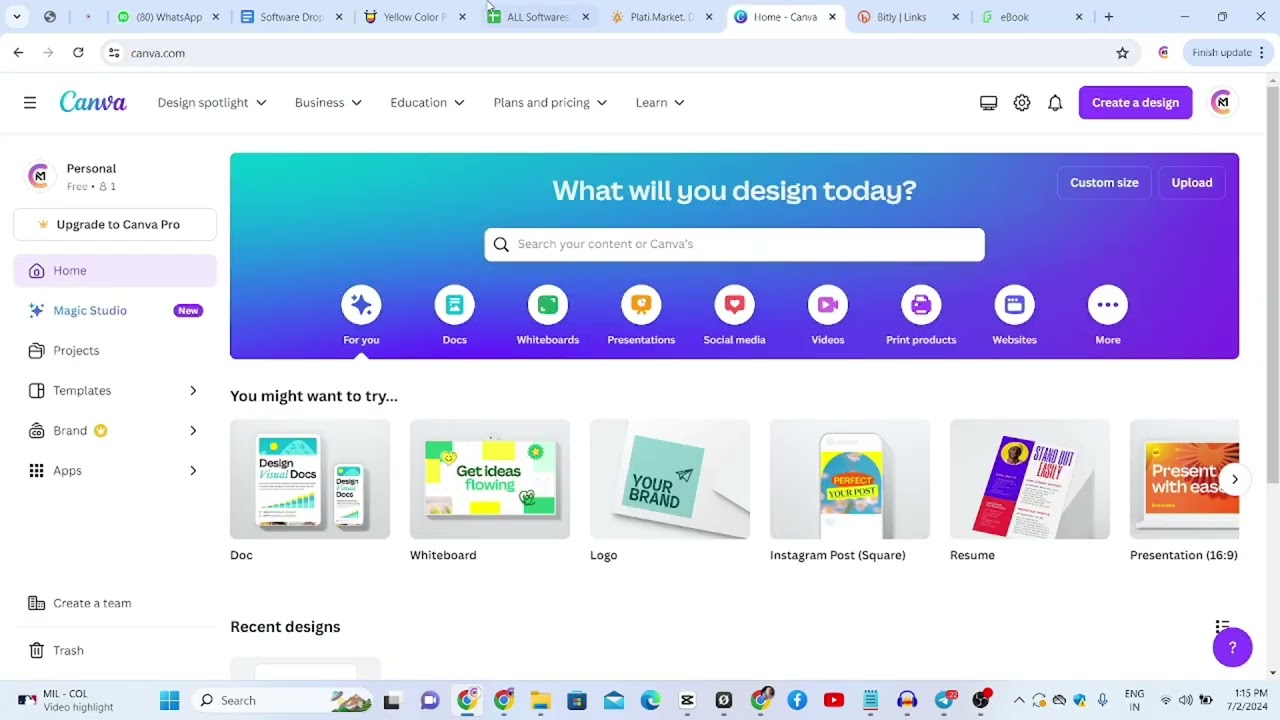The image size is (1280, 720).
Task: Reload the canva.com page
Action: [x=78, y=53]
